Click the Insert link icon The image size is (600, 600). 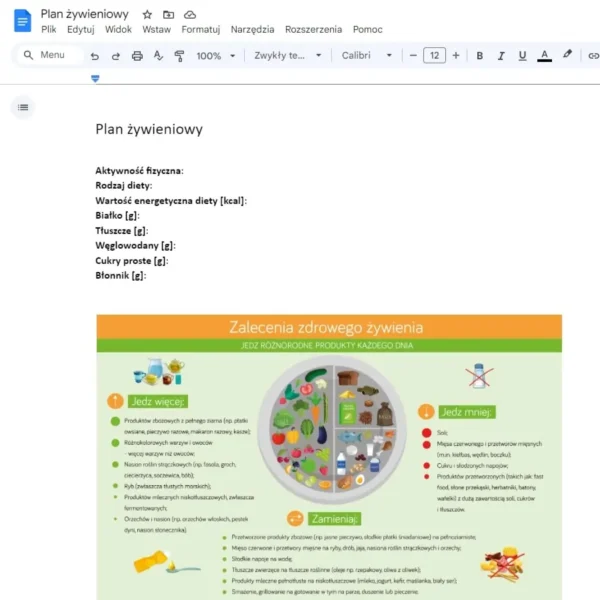(x=593, y=56)
